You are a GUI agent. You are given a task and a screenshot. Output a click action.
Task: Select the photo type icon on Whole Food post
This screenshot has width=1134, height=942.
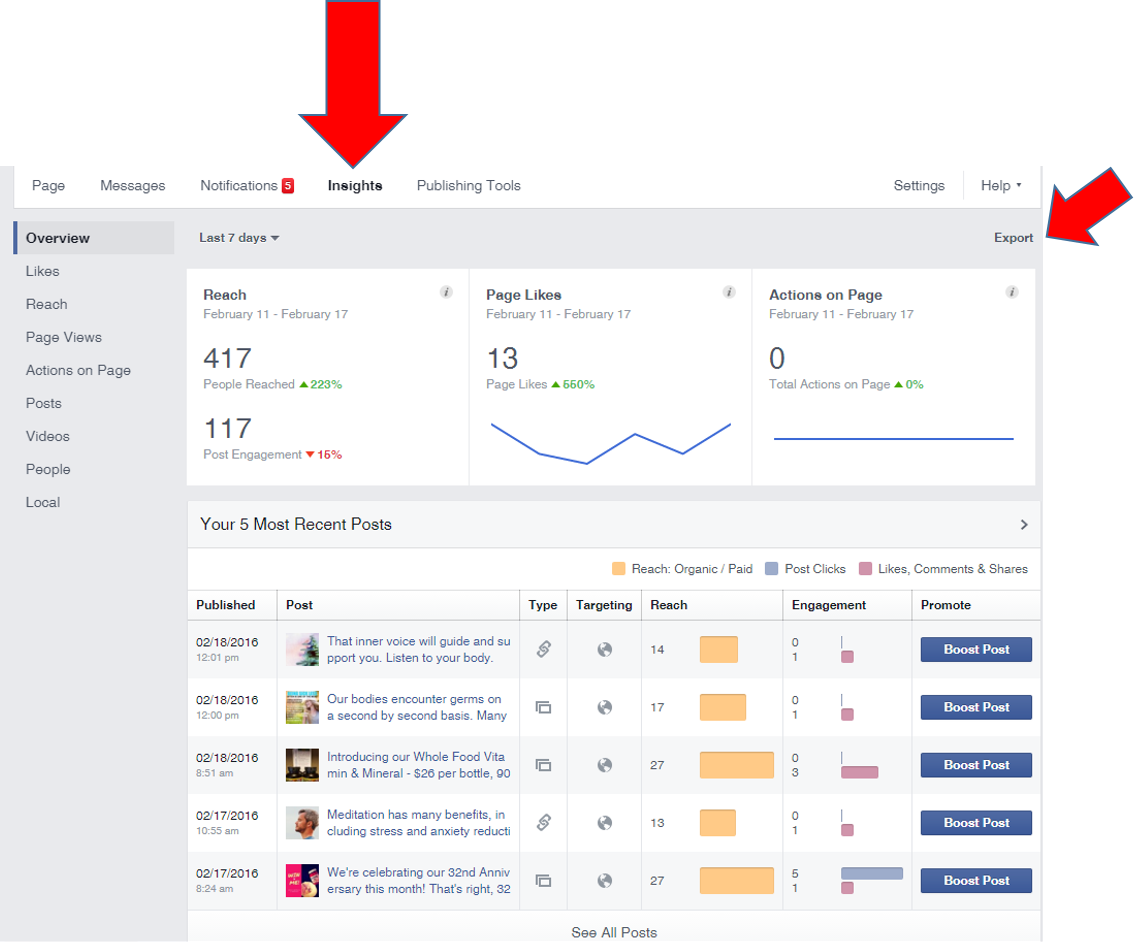coord(543,764)
